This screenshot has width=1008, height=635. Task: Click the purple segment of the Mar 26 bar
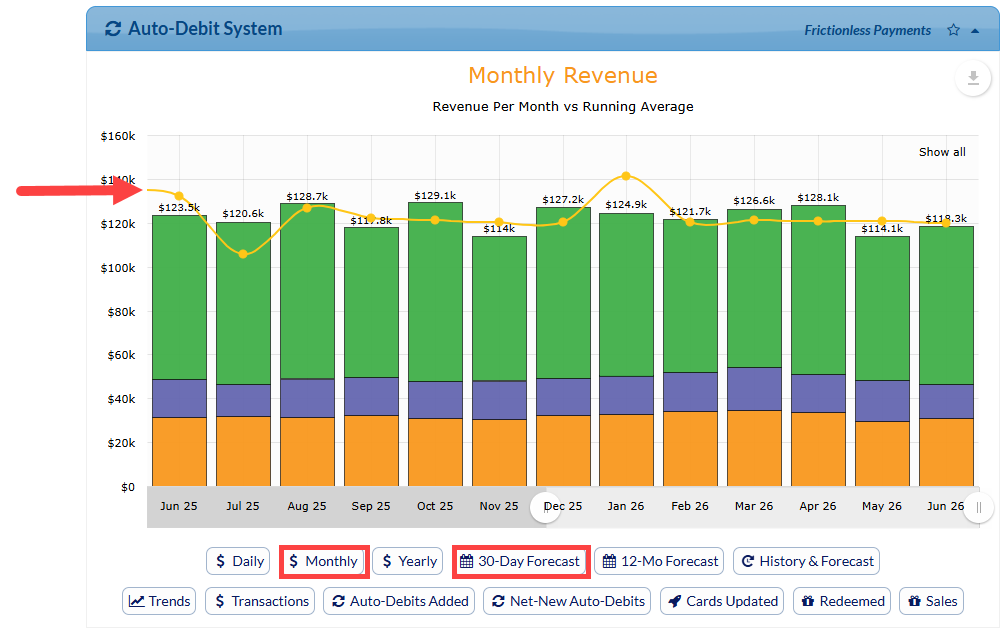[x=754, y=389]
